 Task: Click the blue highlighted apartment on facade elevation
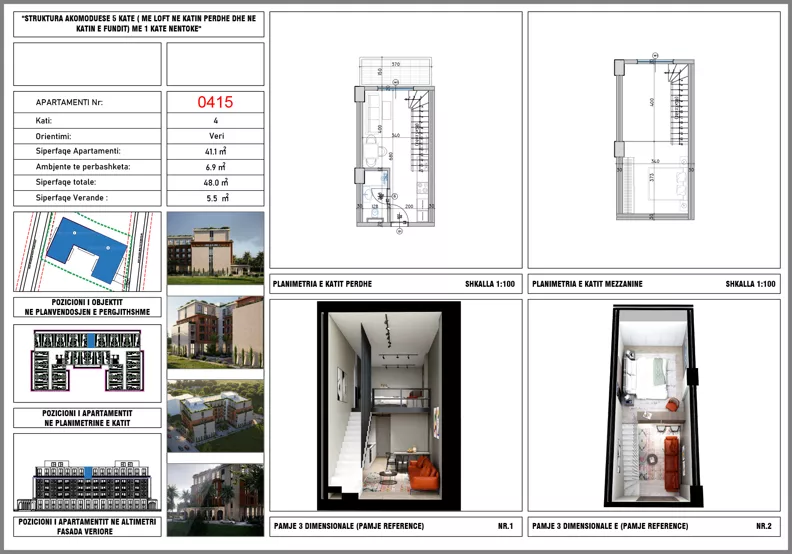coord(88,473)
